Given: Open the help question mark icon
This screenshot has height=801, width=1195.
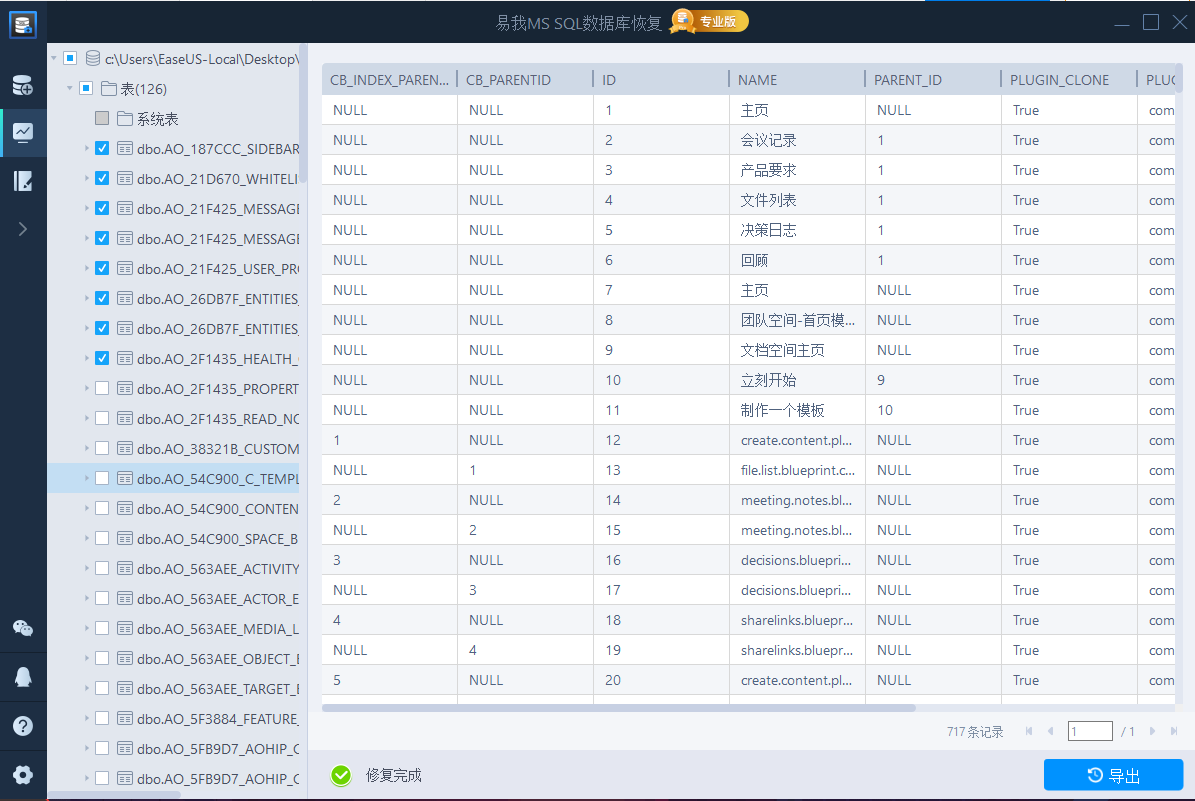Looking at the screenshot, I should (x=22, y=726).
